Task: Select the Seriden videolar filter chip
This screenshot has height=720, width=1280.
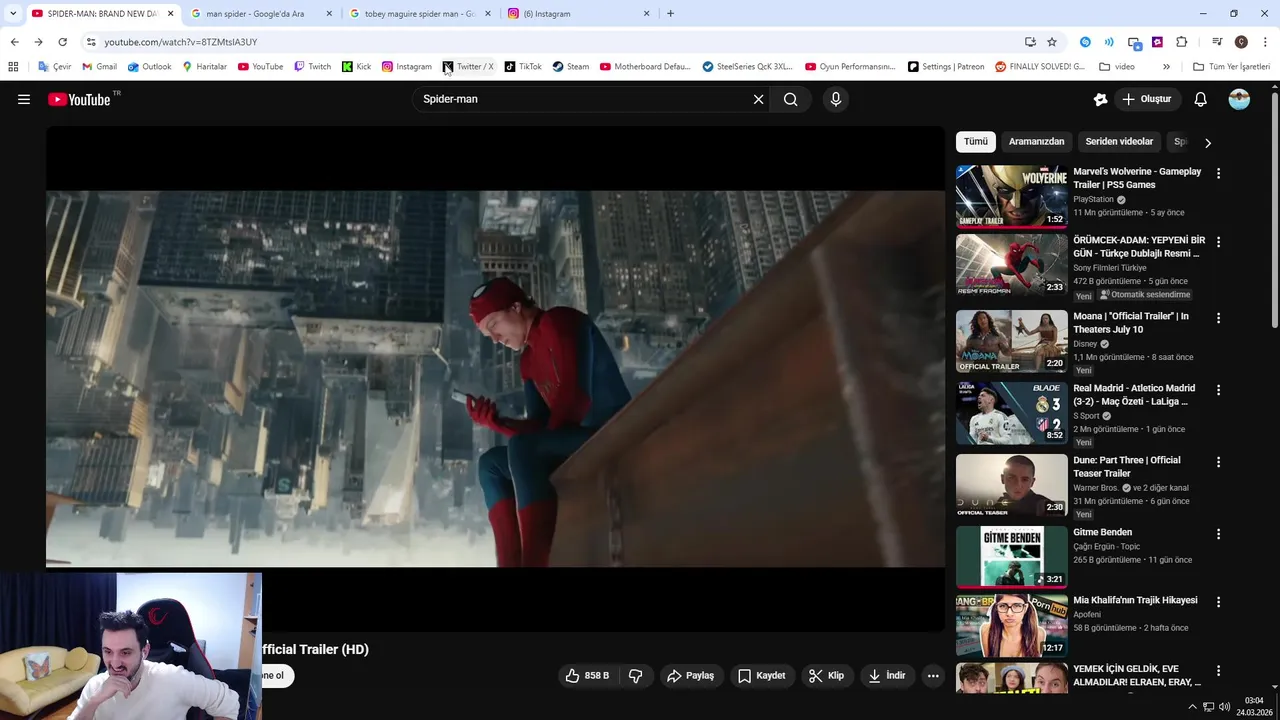Action: (1119, 142)
